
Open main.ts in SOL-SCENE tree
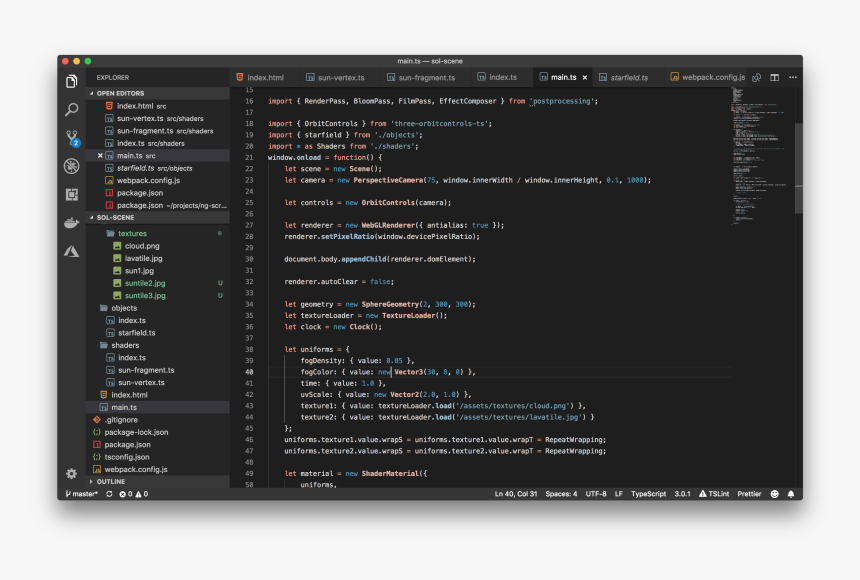pos(158,407)
